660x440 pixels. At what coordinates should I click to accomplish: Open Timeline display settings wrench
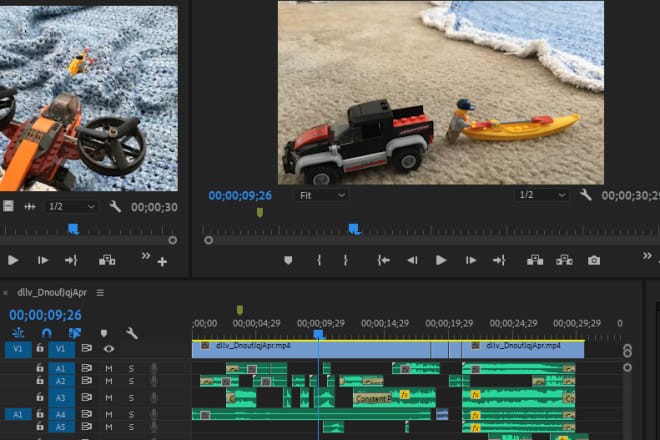tap(132, 333)
